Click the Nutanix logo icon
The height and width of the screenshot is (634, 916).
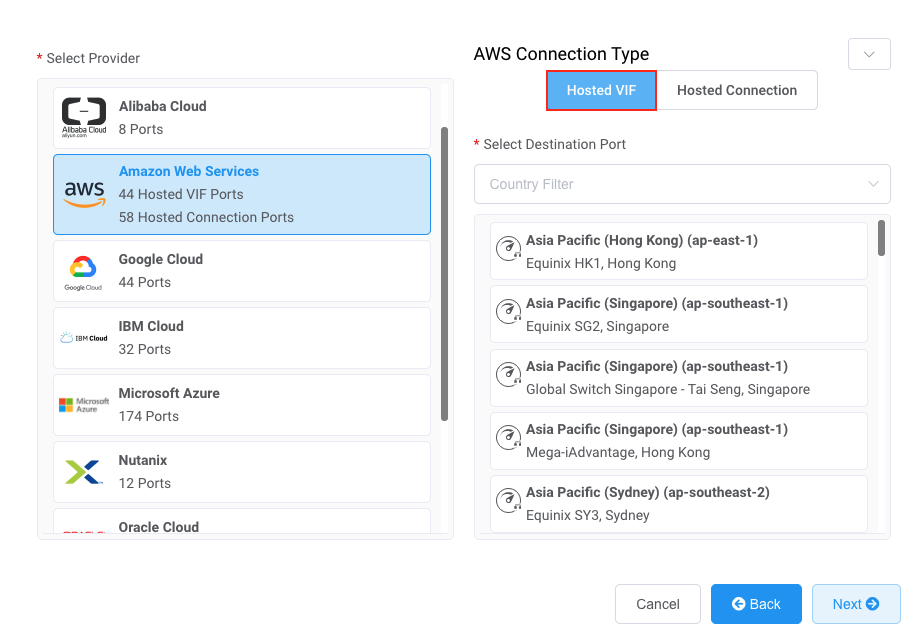coord(84,472)
